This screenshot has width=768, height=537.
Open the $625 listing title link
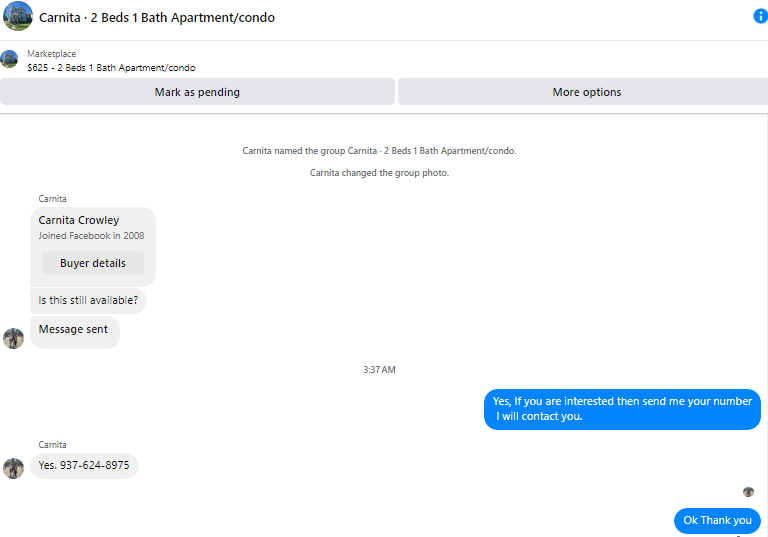point(111,68)
